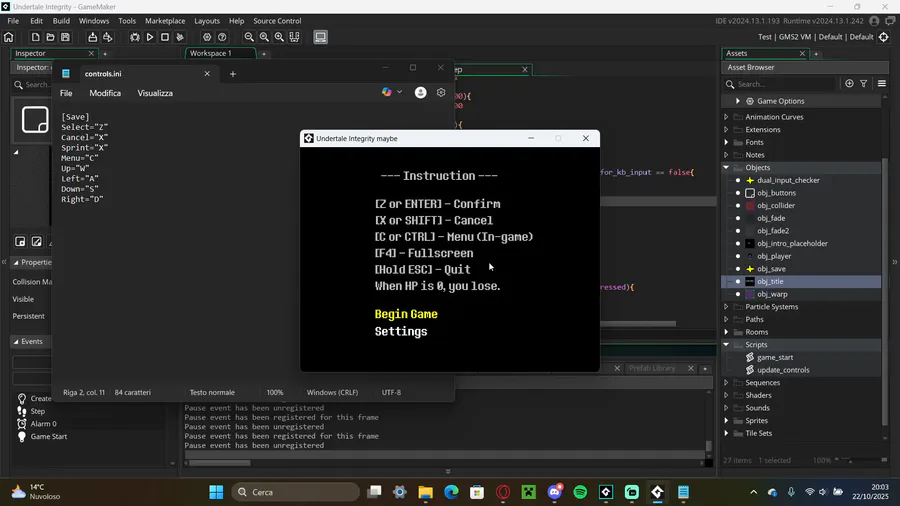Clean the build with the broom icon
The height and width of the screenshot is (506, 900).
point(180,37)
